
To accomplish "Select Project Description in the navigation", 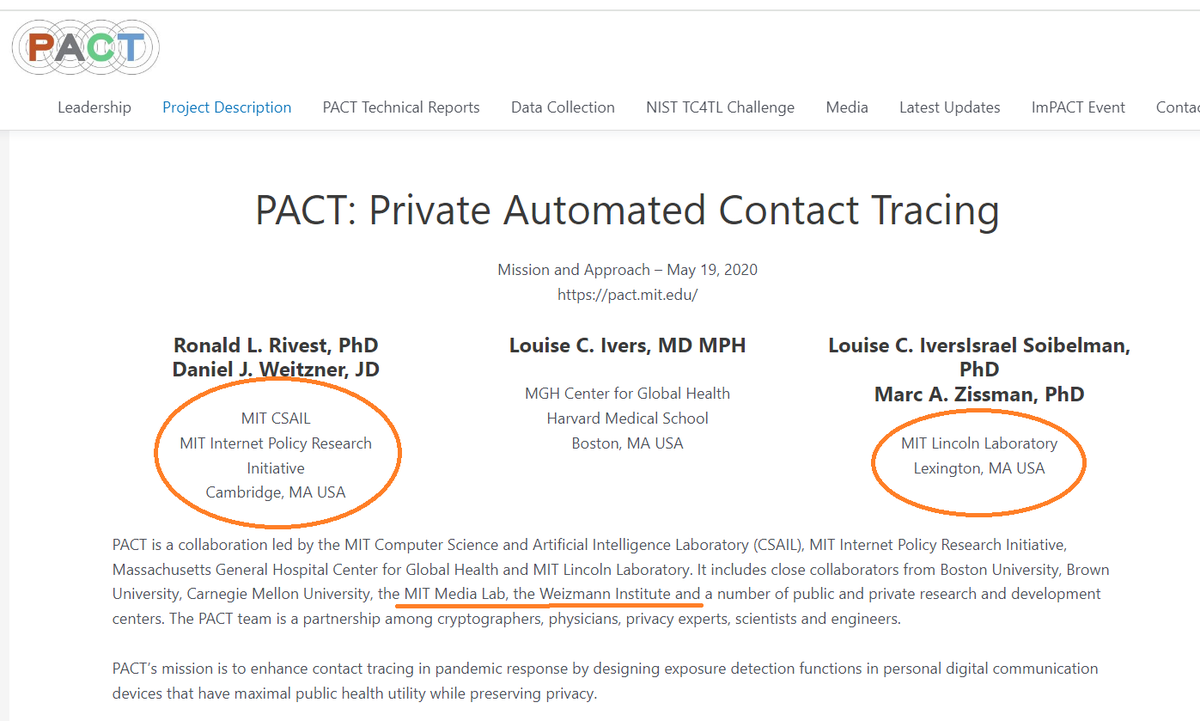I will tap(227, 107).
